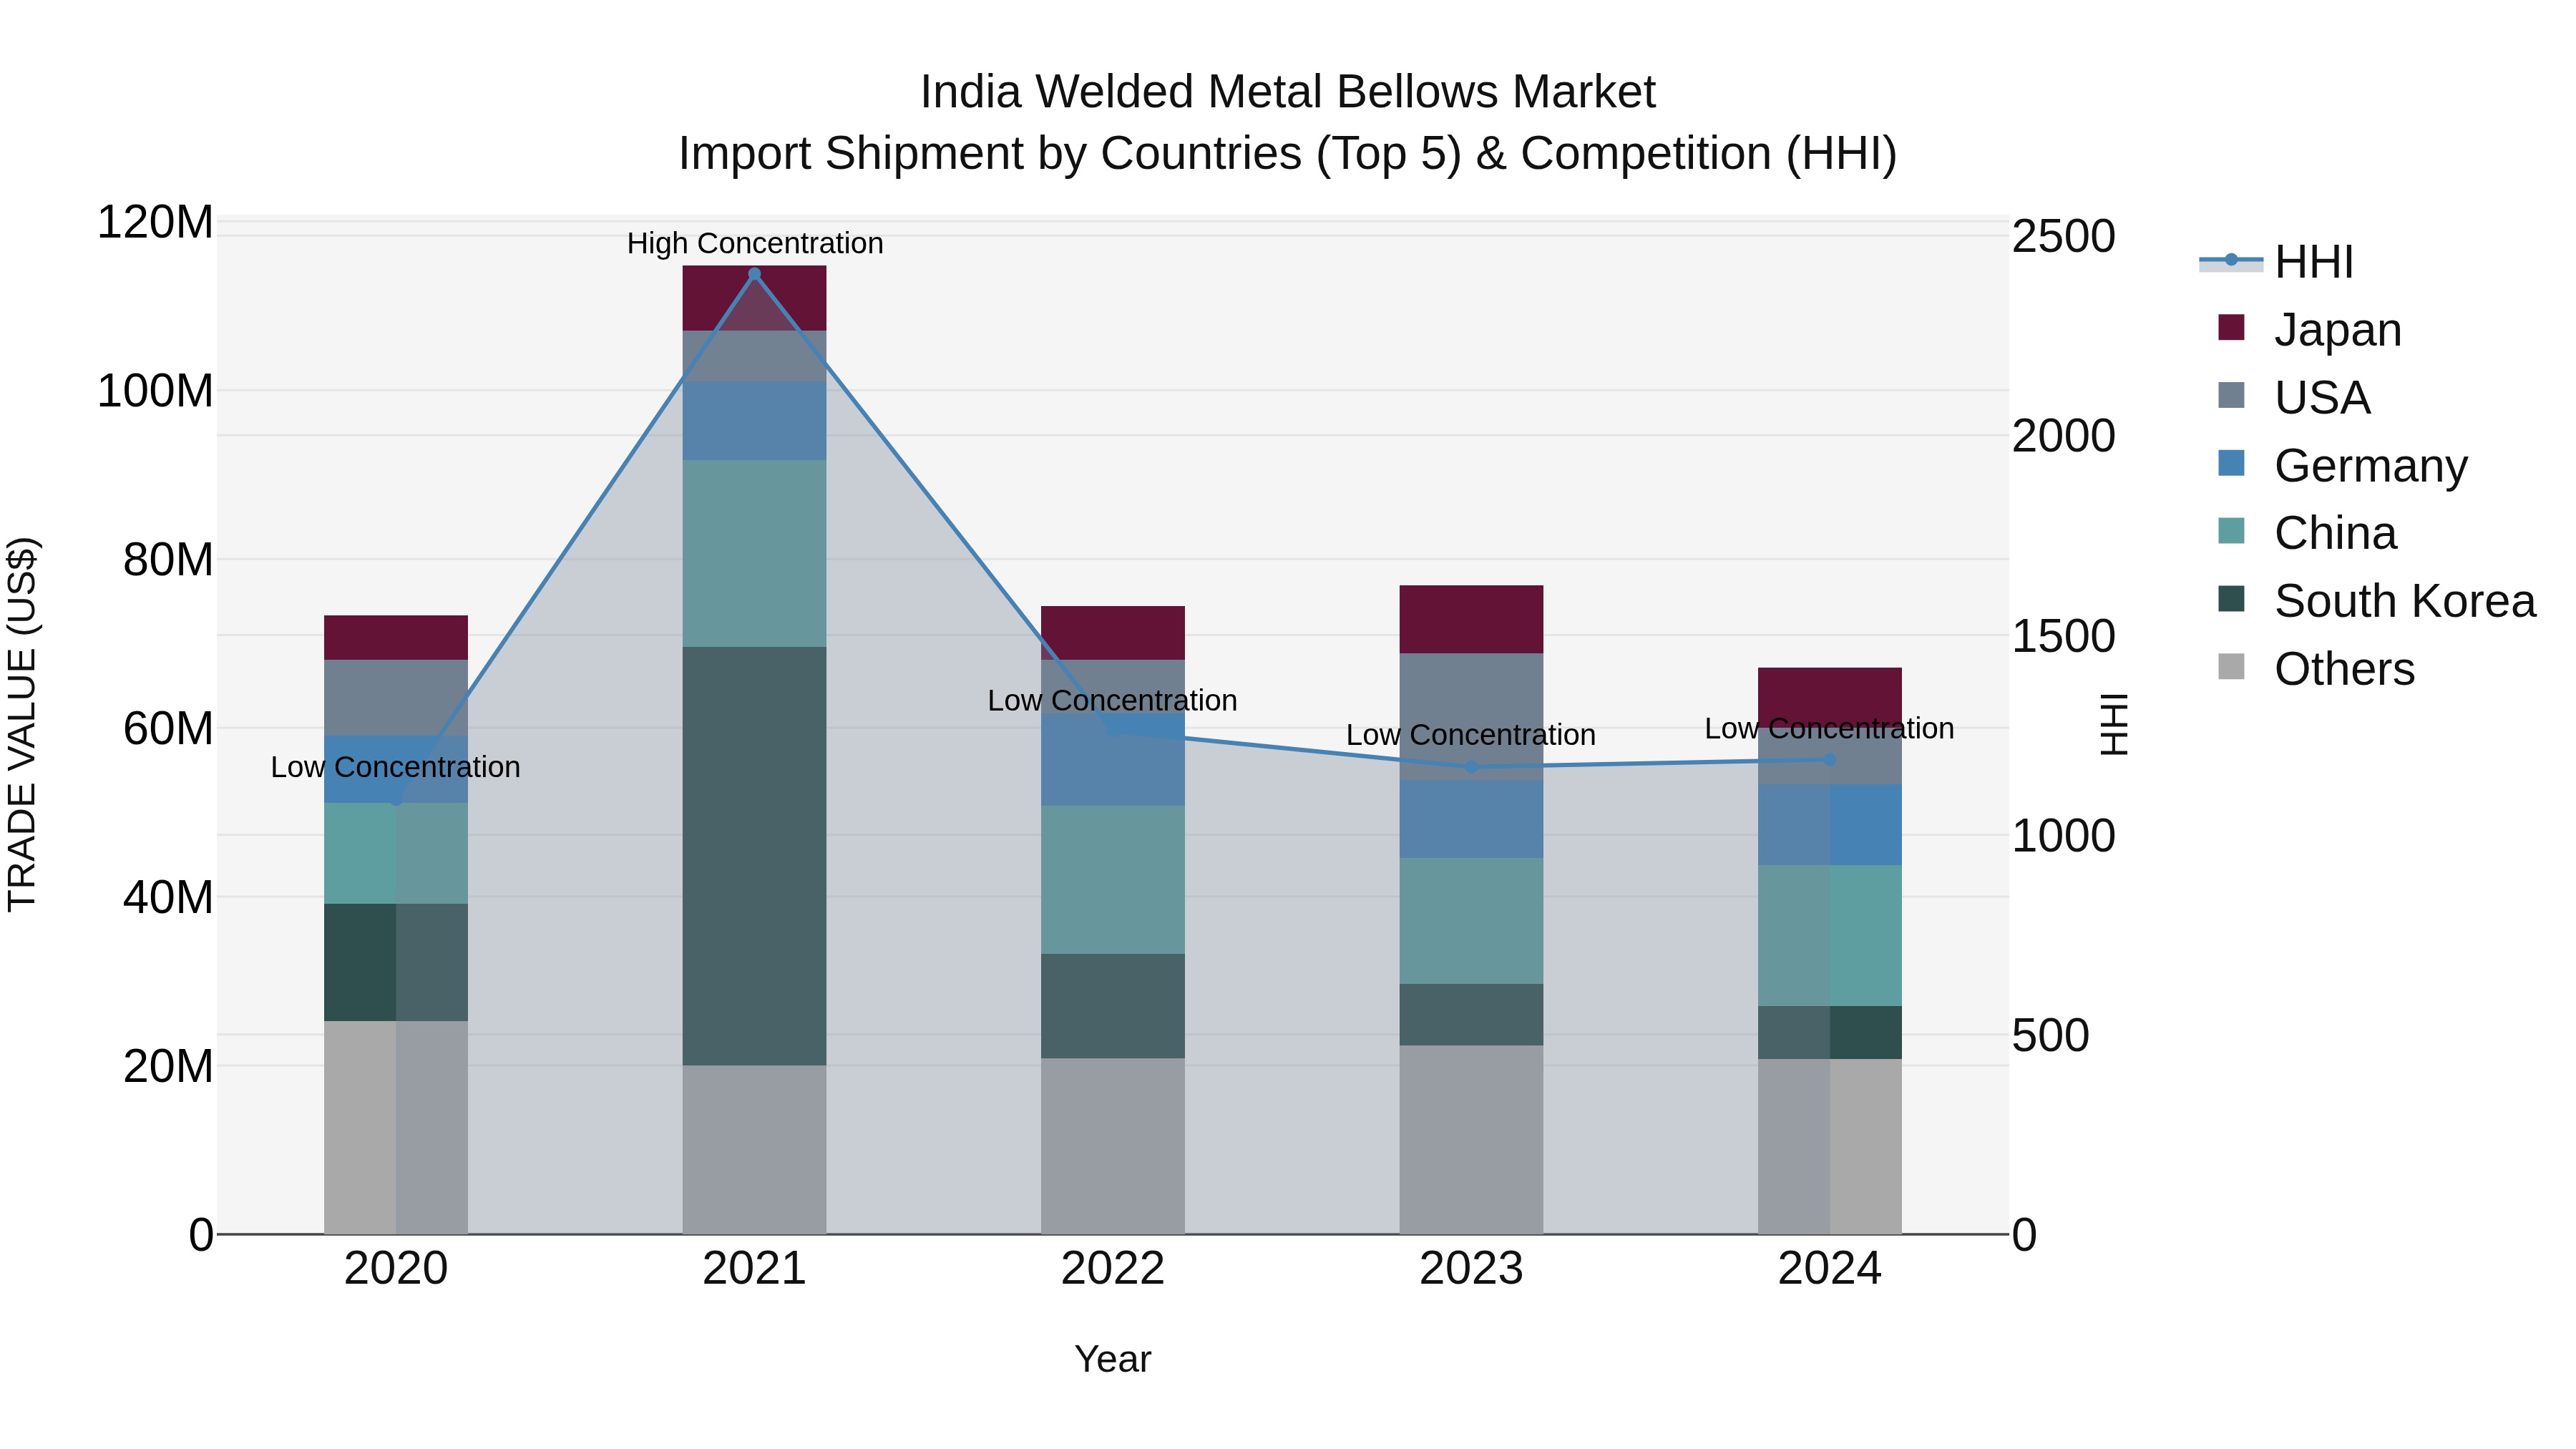Click the Japan legend color swatch

[2231, 328]
